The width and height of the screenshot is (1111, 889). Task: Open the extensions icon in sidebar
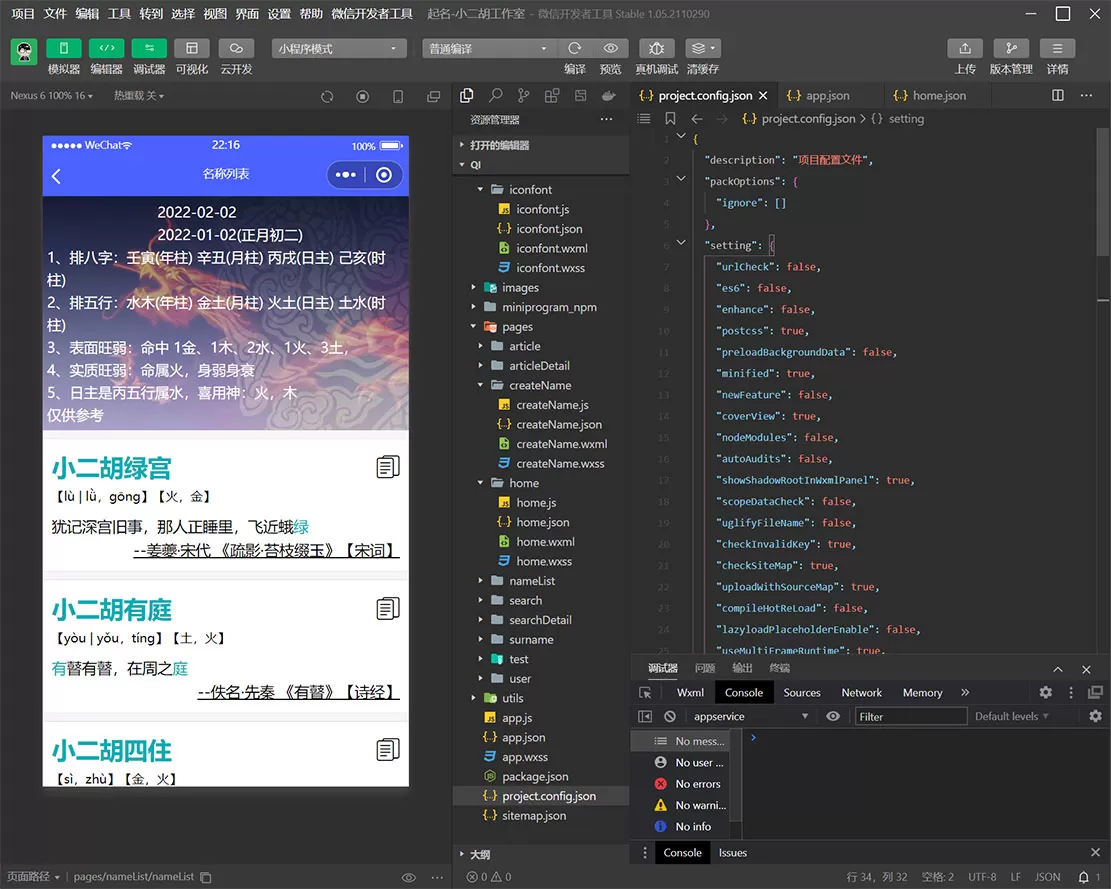[552, 95]
